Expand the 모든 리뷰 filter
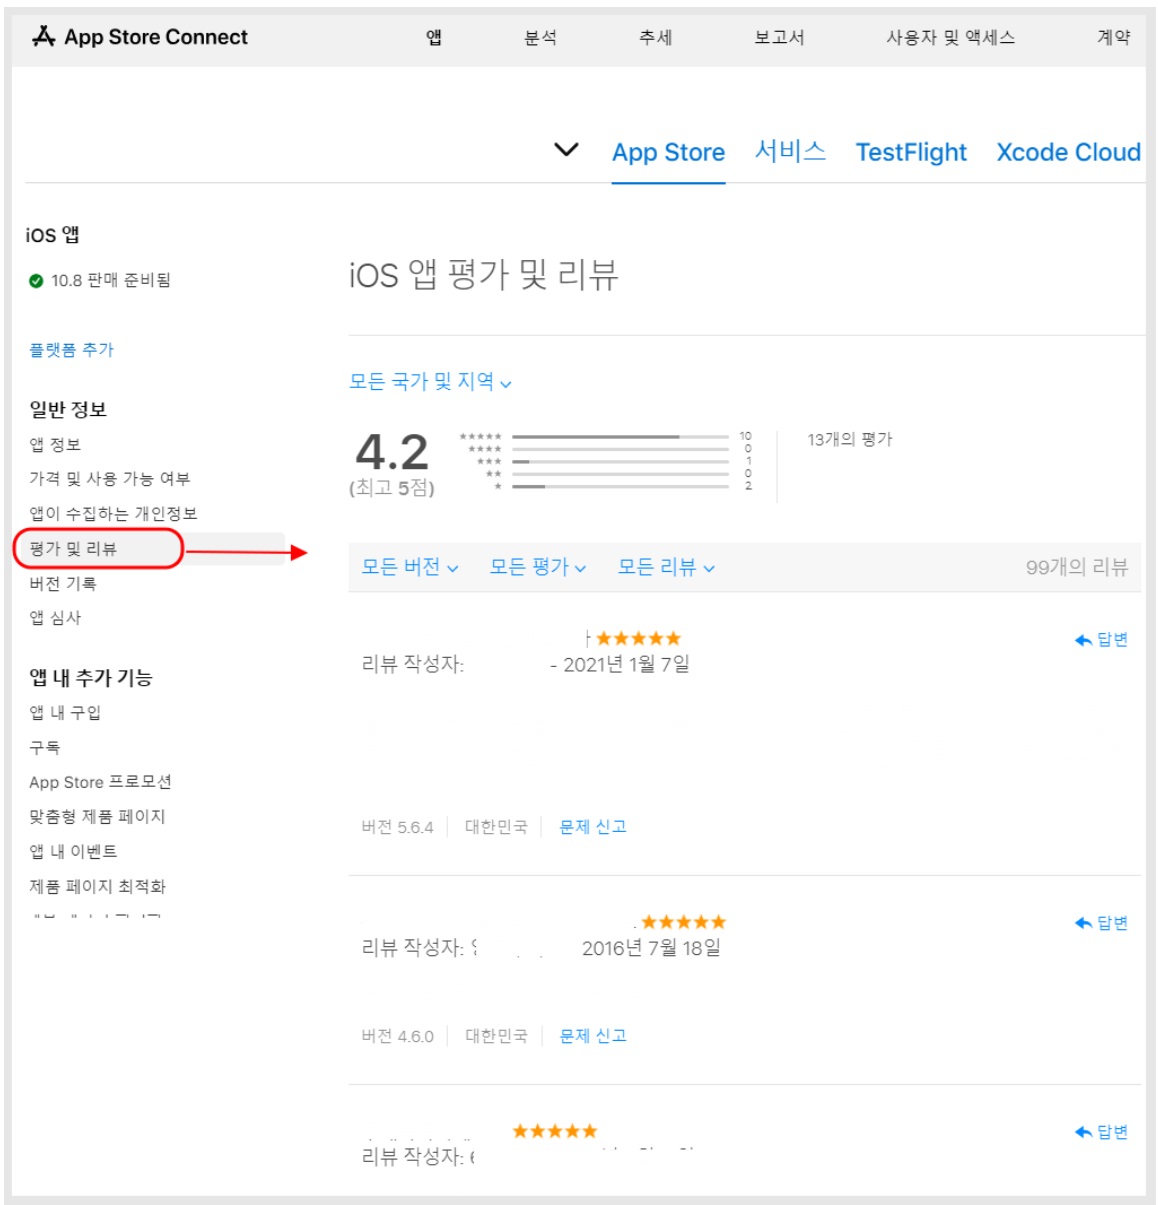Viewport: 1158px width, 1205px height. point(666,567)
